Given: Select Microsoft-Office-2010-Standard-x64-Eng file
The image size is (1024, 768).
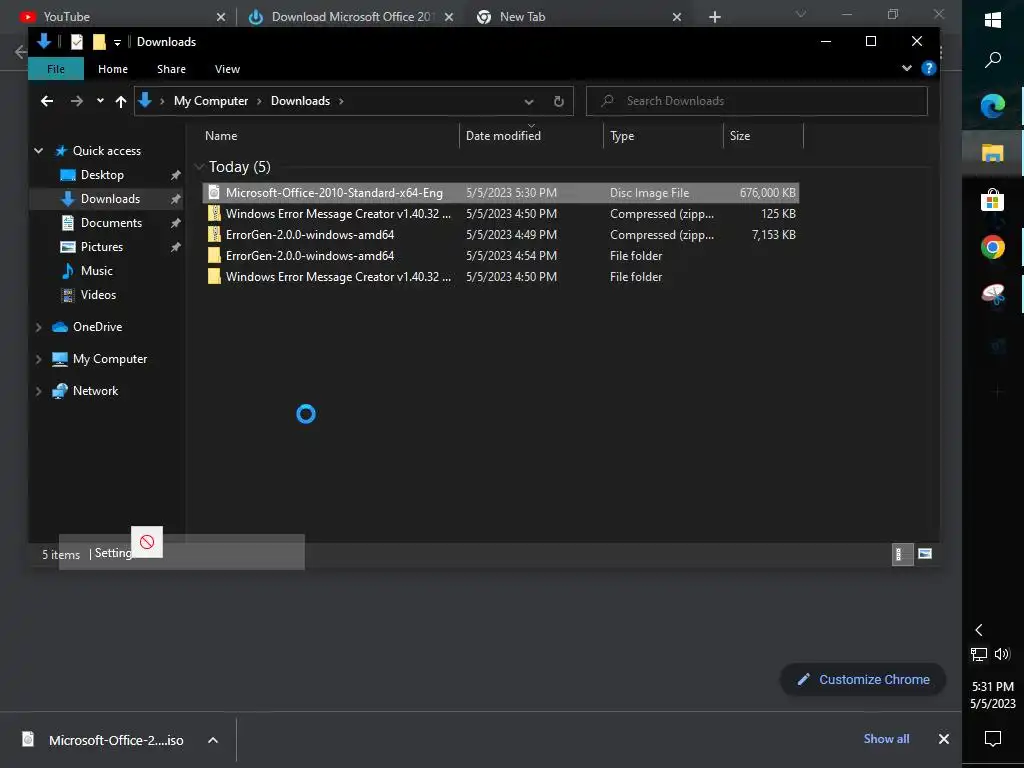Looking at the screenshot, I should tap(500, 193).
